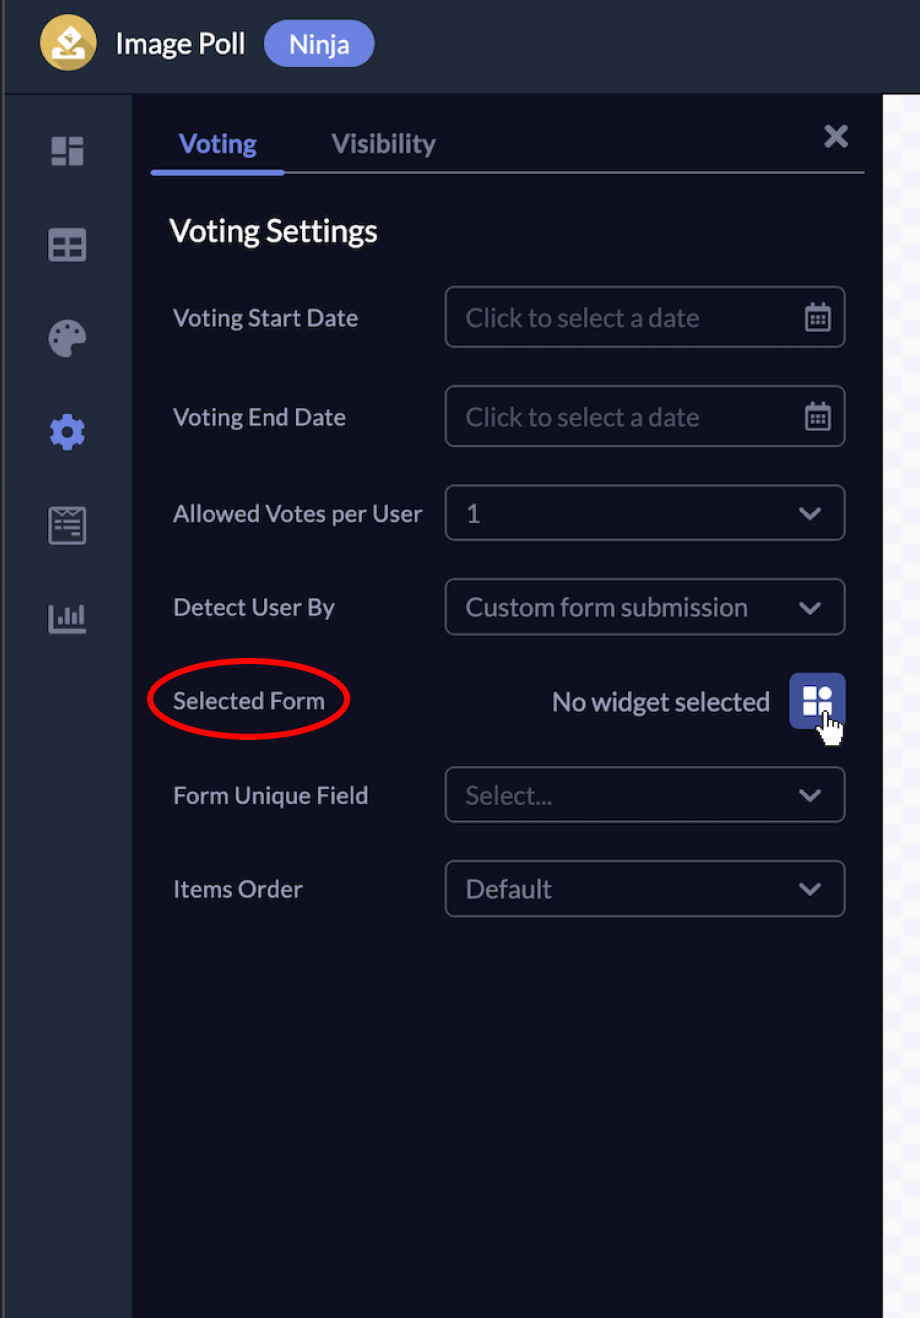Select the content table icon in sidebar
Viewport: 920px width, 1318px height.
pos(66,245)
